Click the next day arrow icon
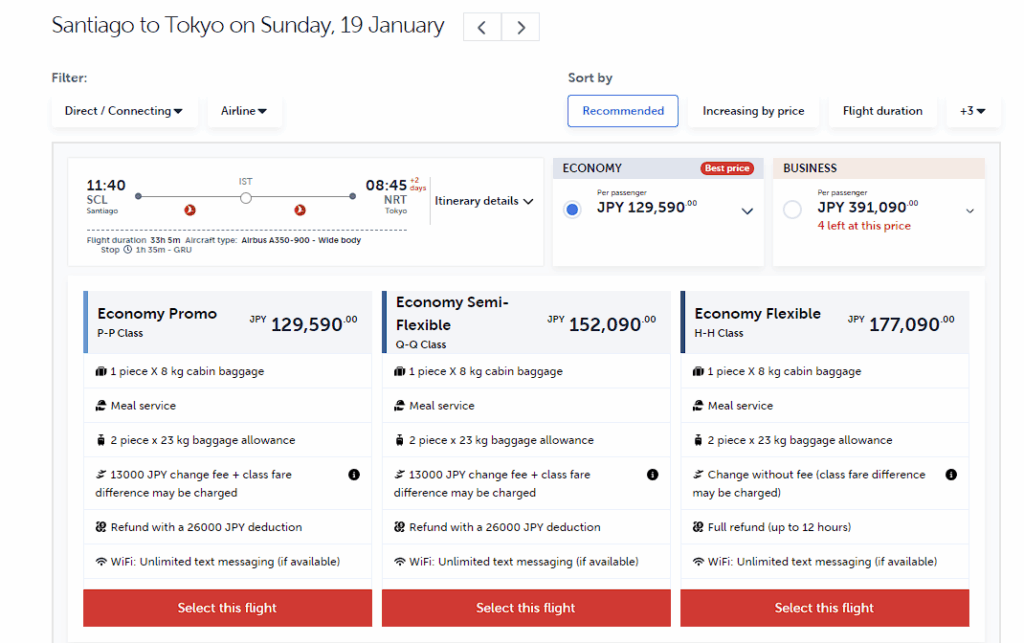Viewport: 1024px width, 643px height. pos(520,27)
